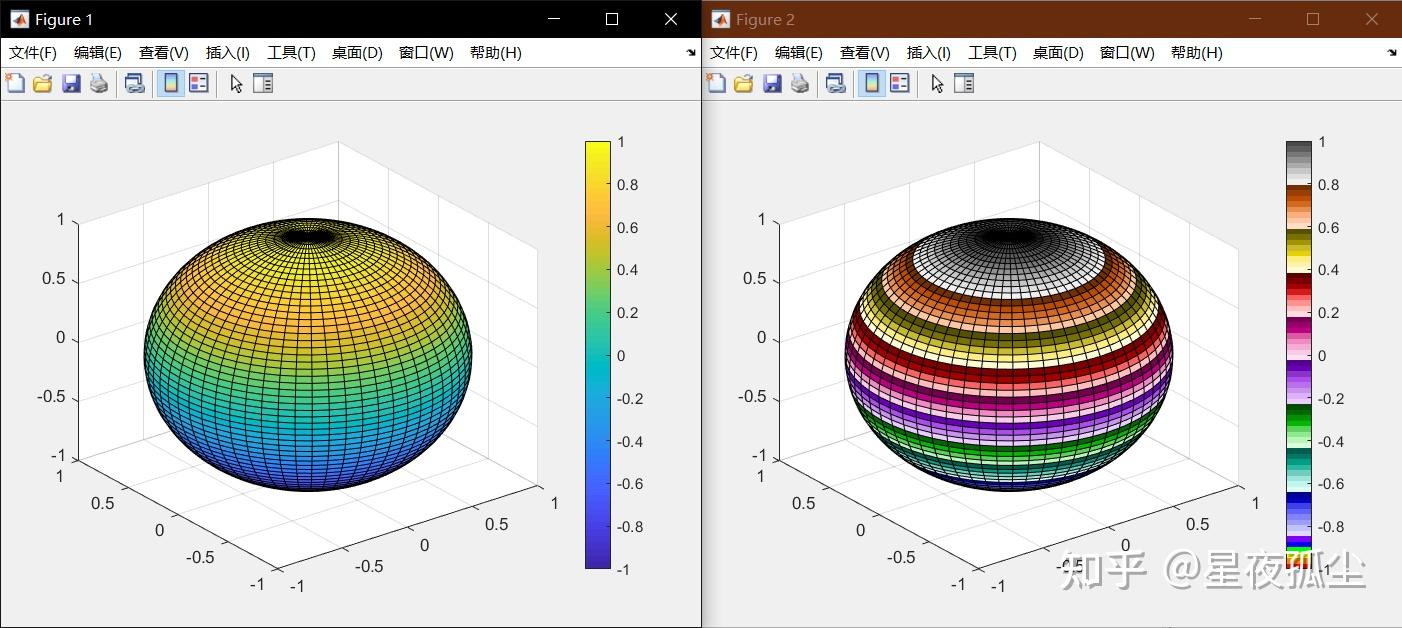Click the Print Figure icon in Figure 1

tap(97, 83)
